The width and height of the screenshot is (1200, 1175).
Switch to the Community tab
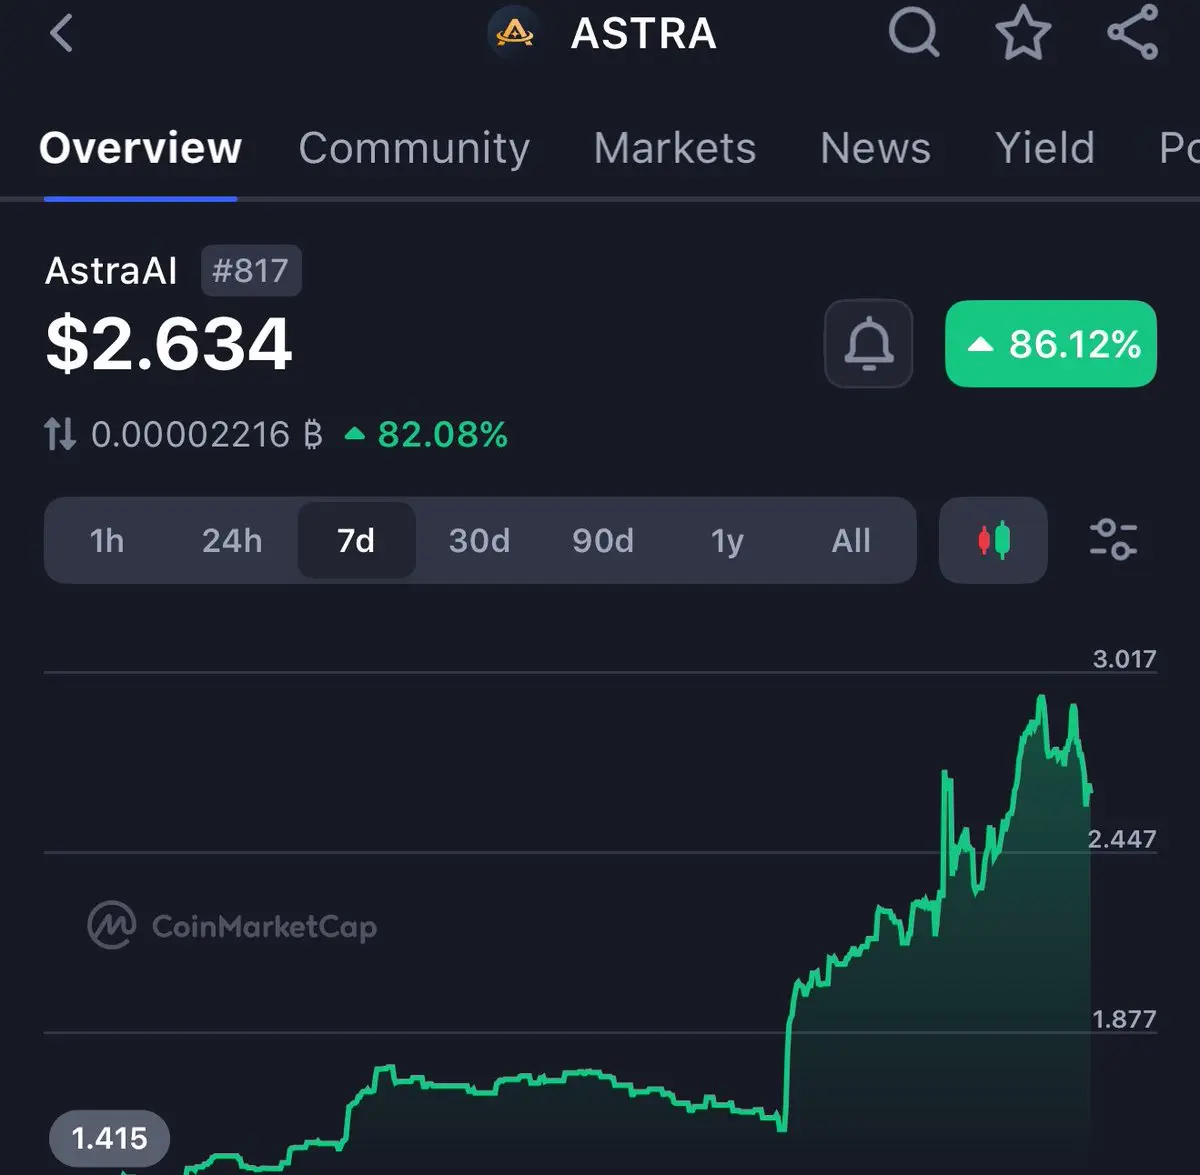point(414,148)
